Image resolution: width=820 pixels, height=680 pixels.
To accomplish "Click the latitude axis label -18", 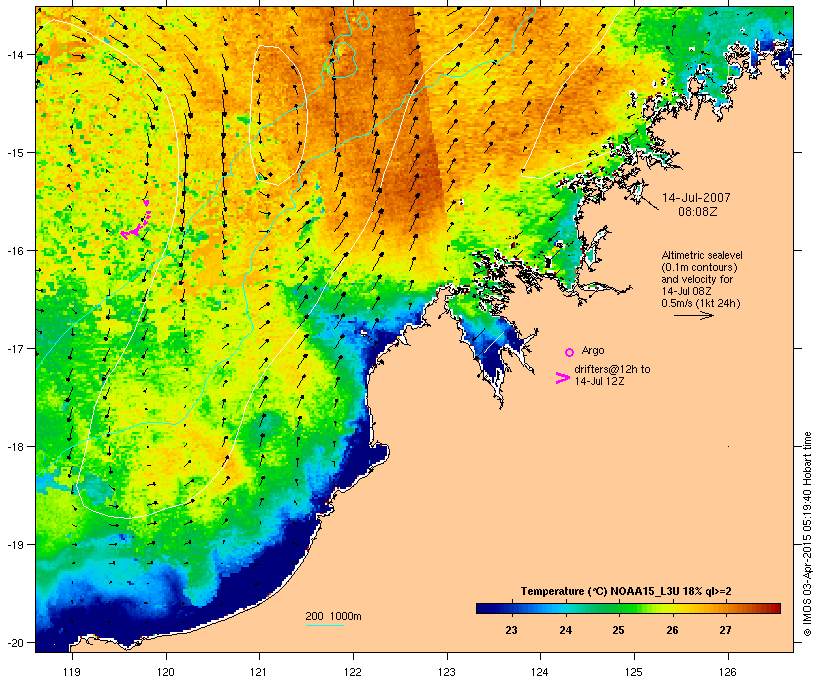I will point(14,447).
